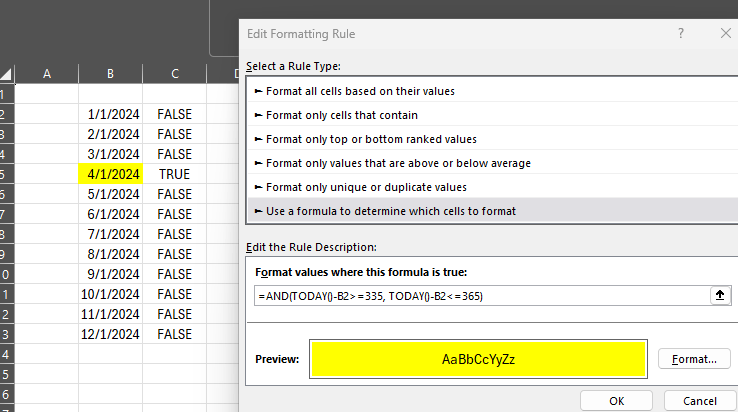Select the highlighted cell 4/1/2024

click(111, 174)
